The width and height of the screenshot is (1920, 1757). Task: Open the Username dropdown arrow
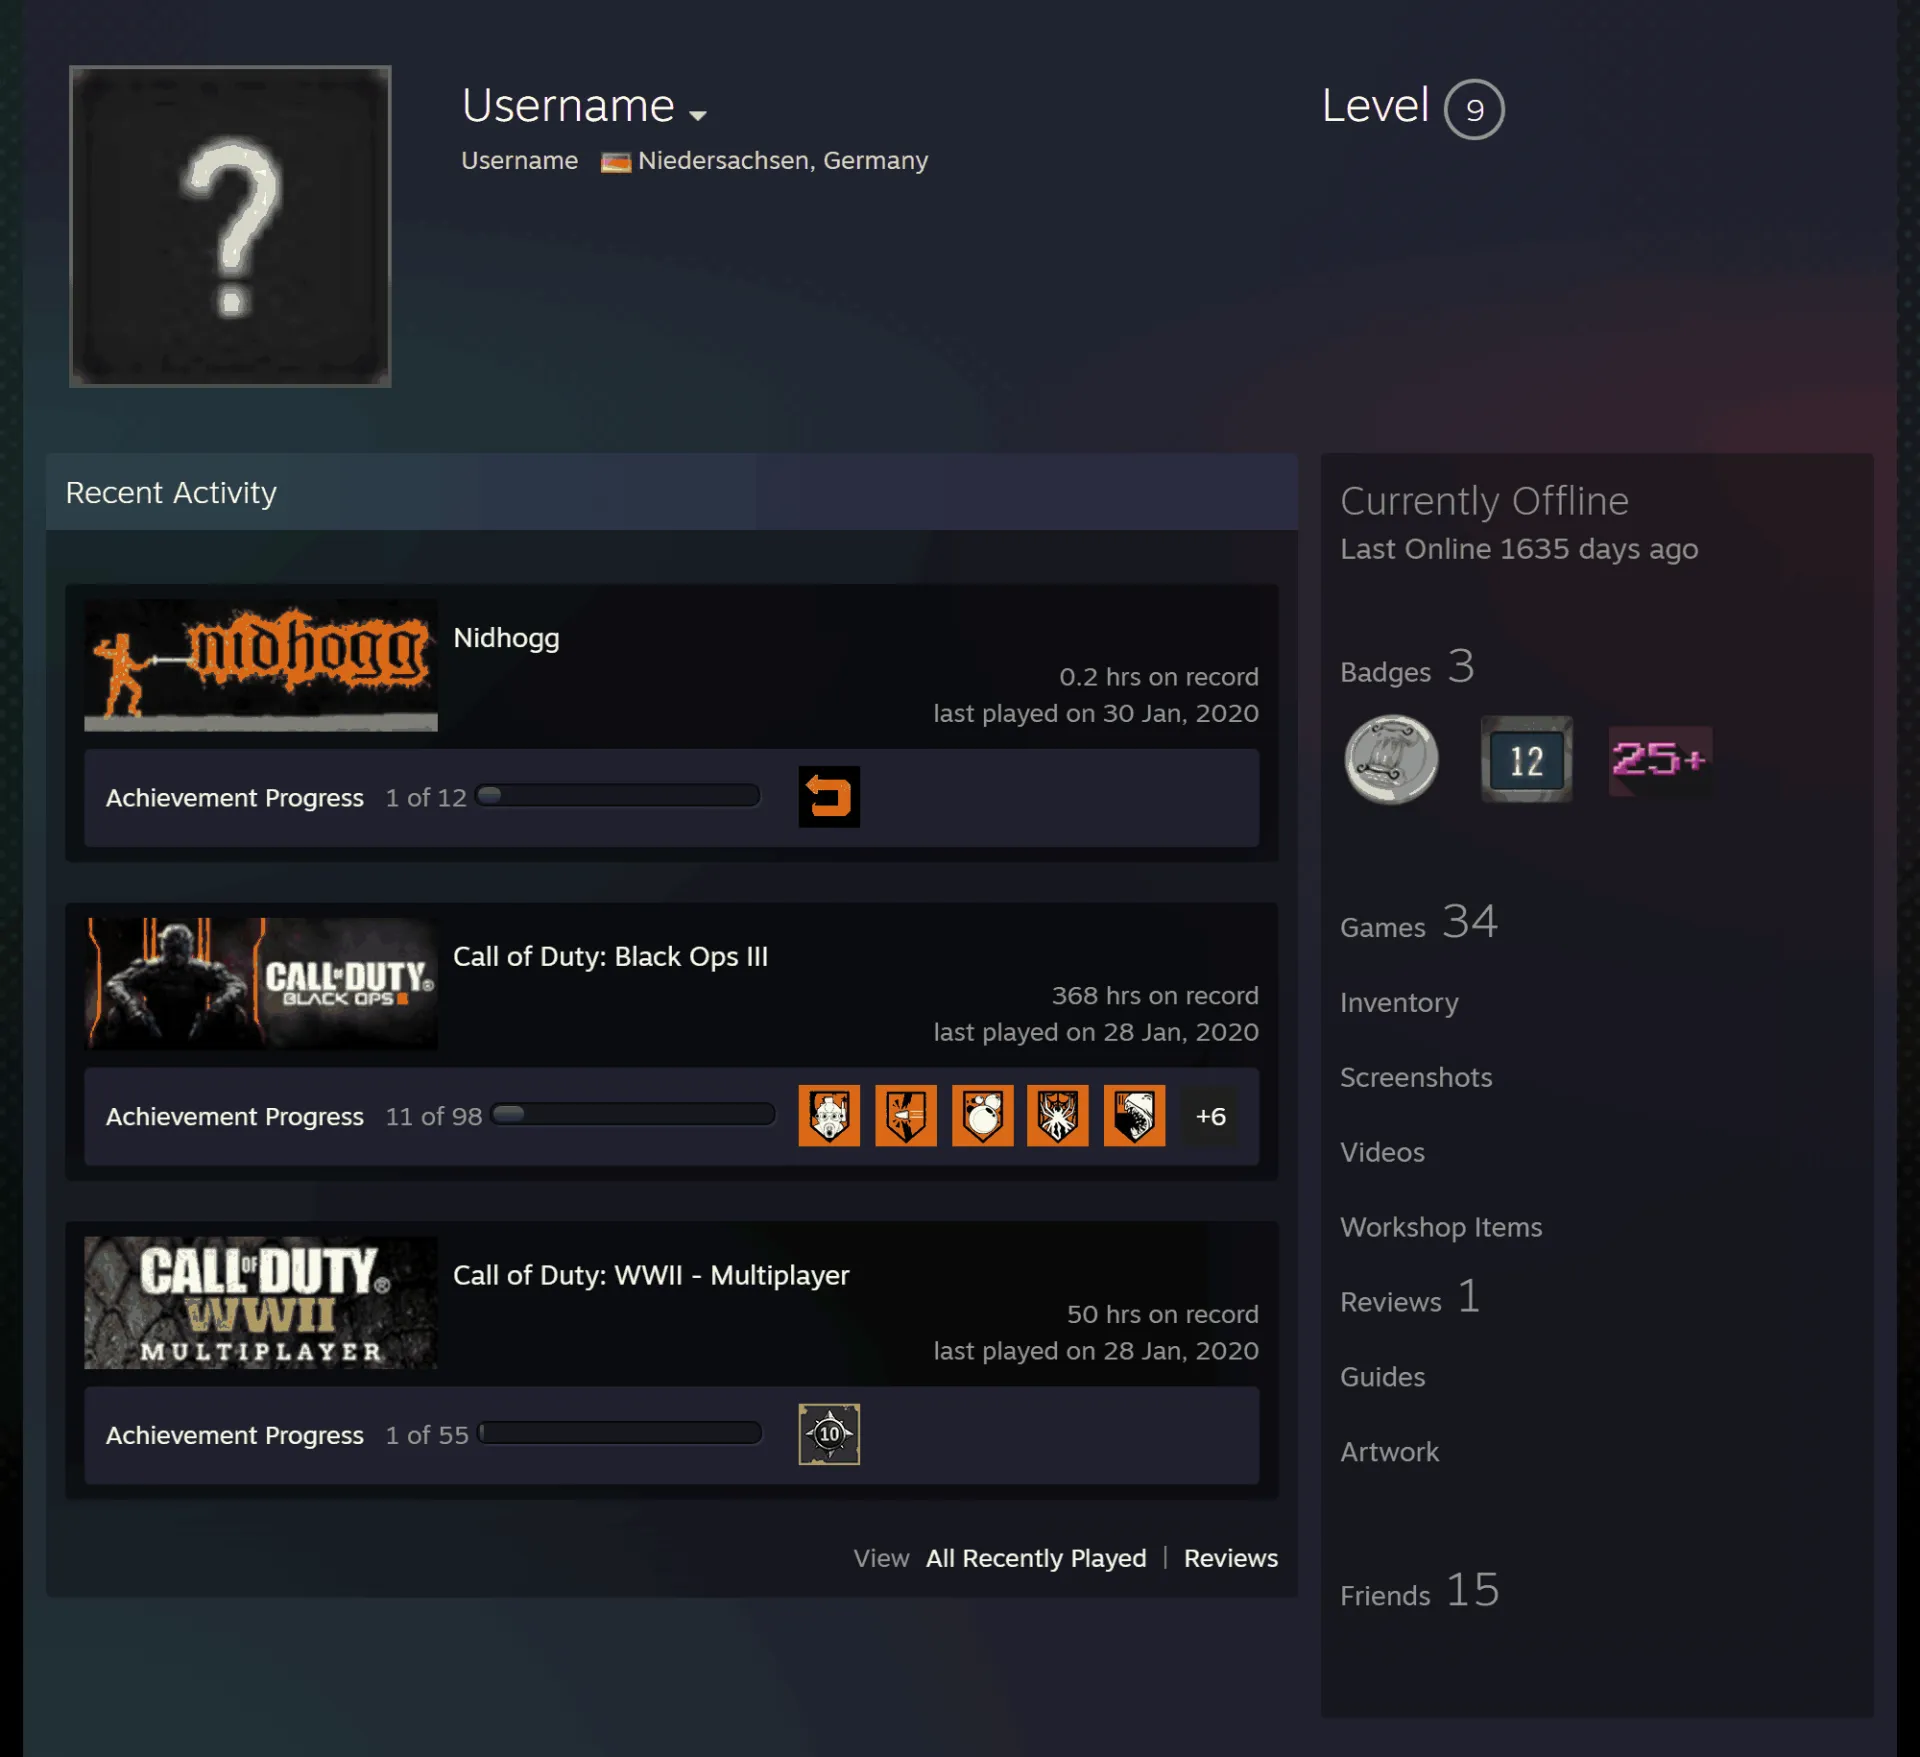[x=698, y=115]
